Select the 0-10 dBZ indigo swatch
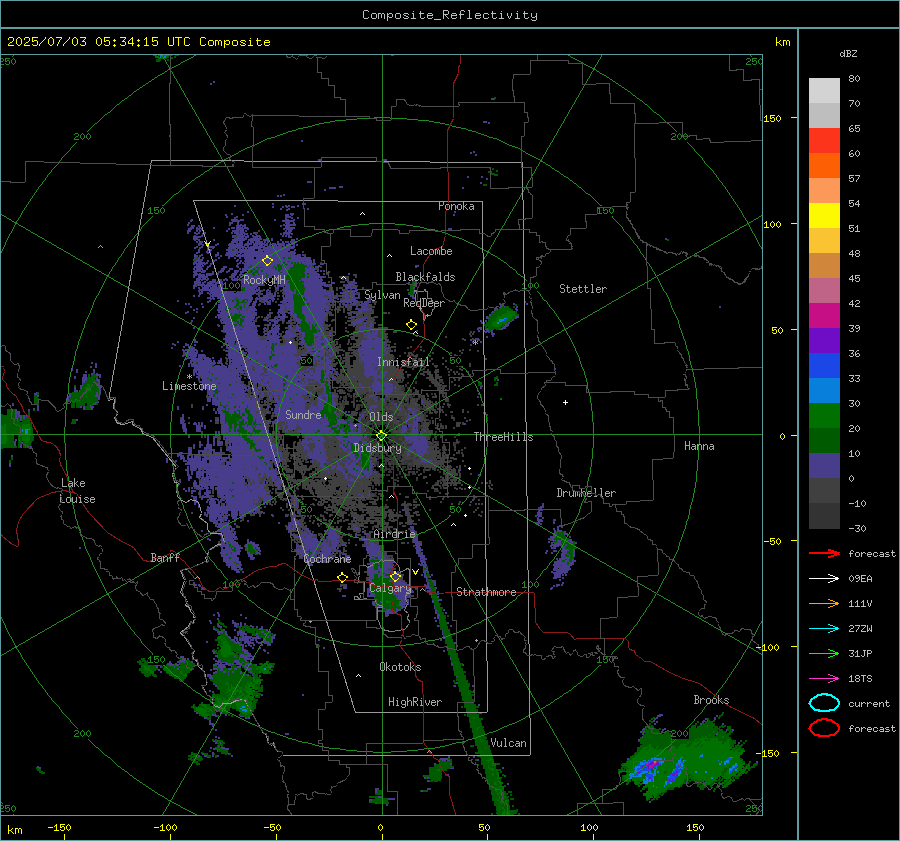 click(x=824, y=466)
